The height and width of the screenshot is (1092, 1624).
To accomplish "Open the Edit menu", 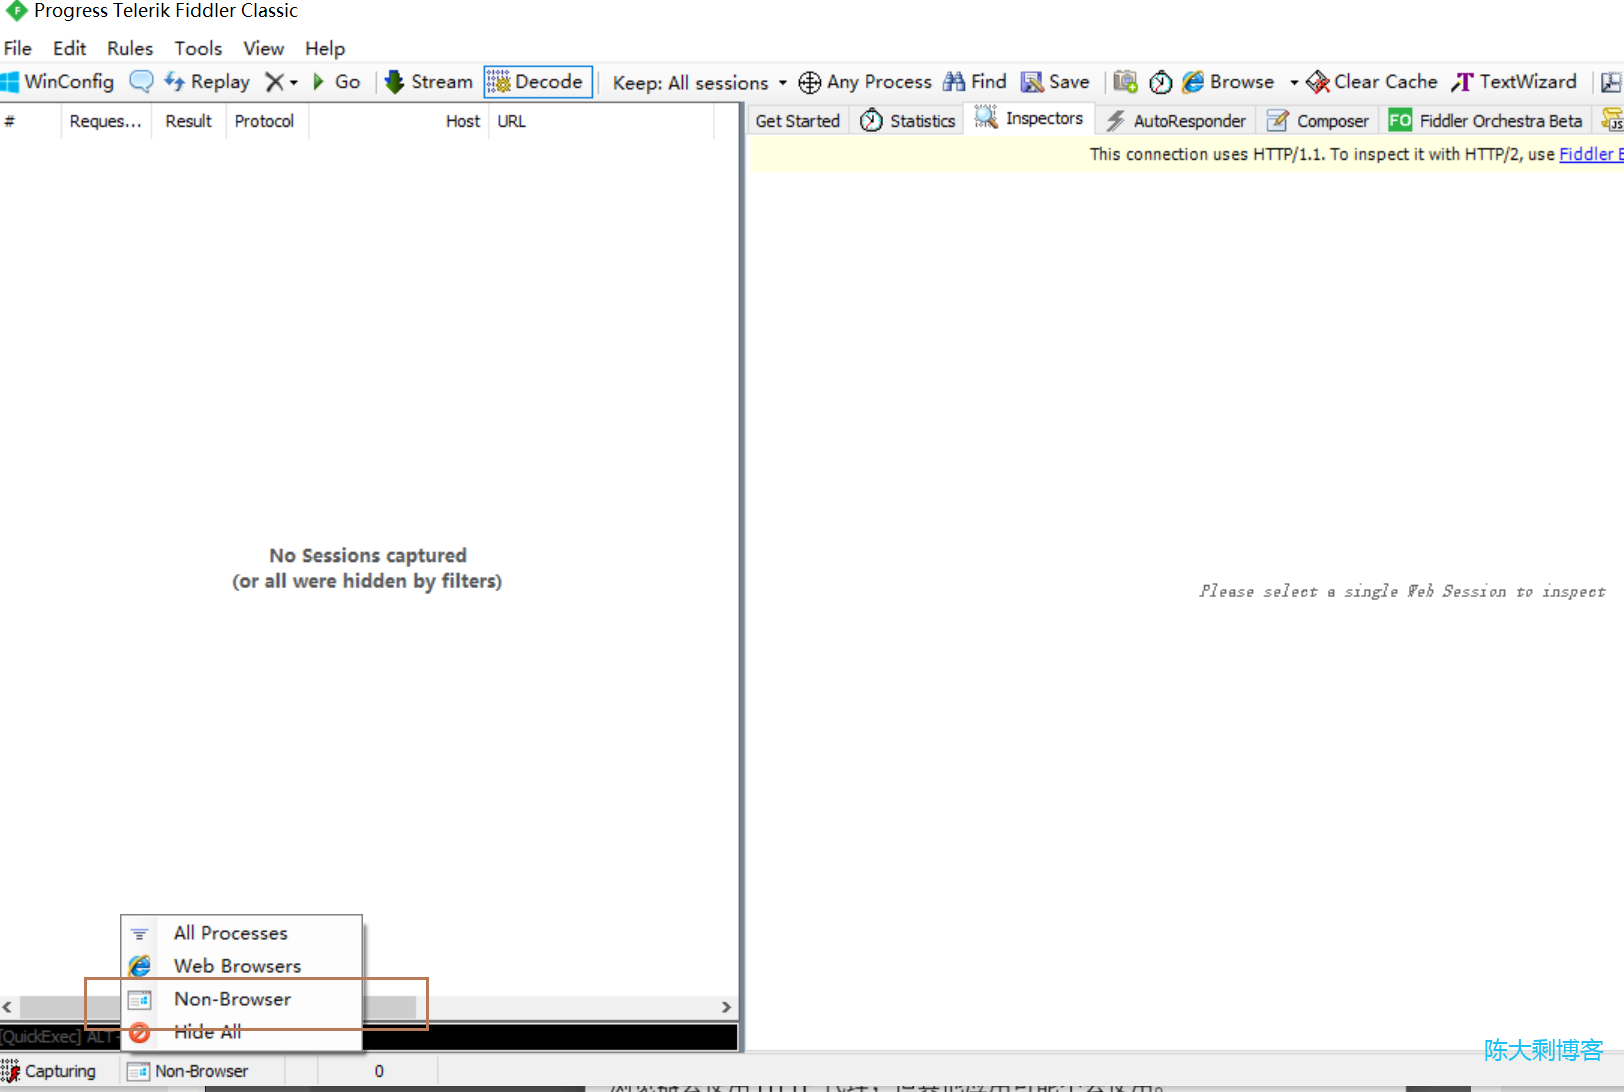I will [x=69, y=48].
